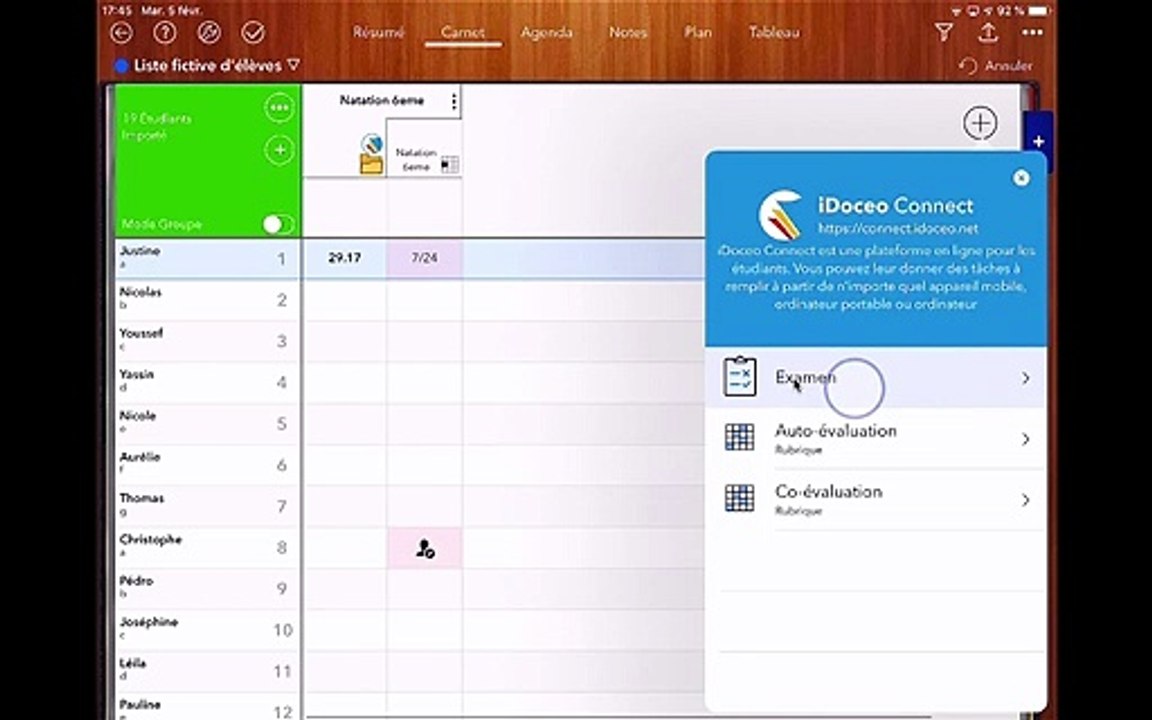Toggle the Mode Groupe switch
Viewport: 1152px width, 720px height.
point(278,224)
